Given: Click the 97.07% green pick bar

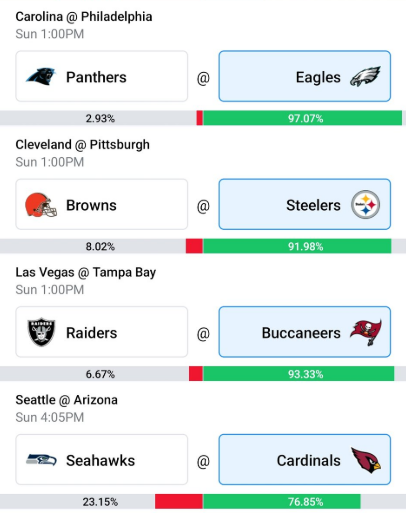Looking at the screenshot, I should 303,118.
